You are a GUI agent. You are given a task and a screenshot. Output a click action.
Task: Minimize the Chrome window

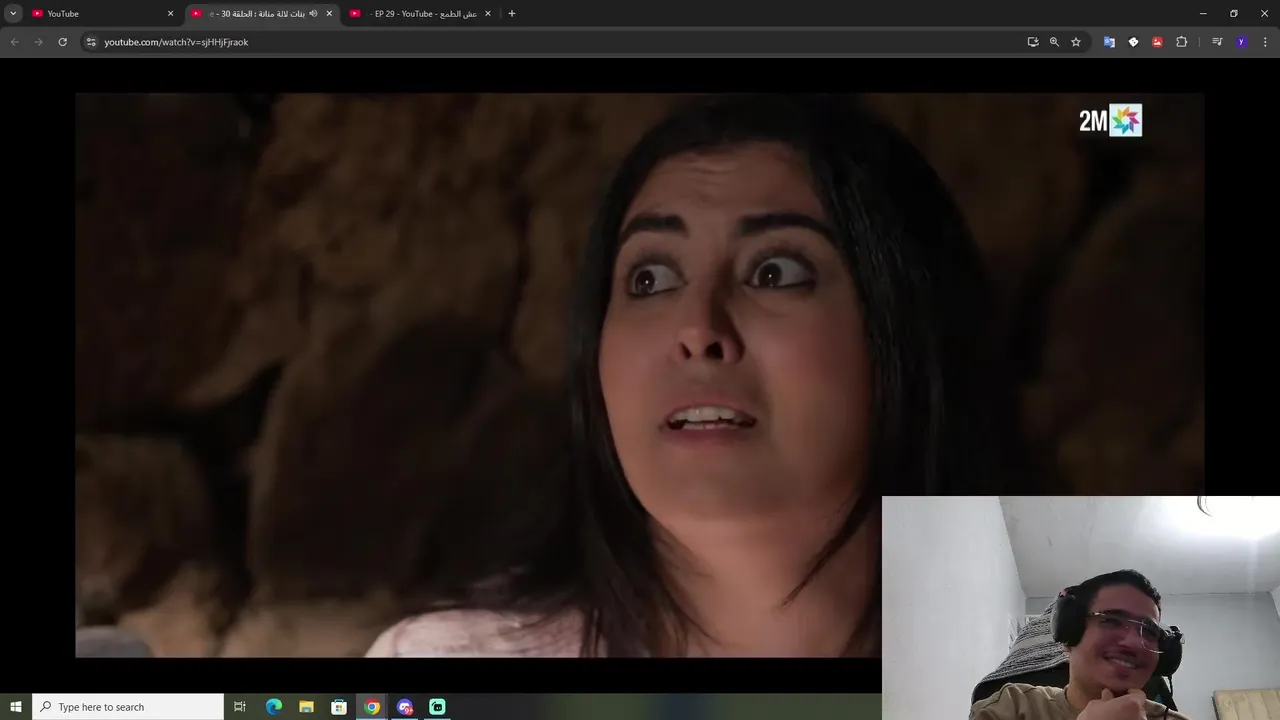[x=1203, y=13]
